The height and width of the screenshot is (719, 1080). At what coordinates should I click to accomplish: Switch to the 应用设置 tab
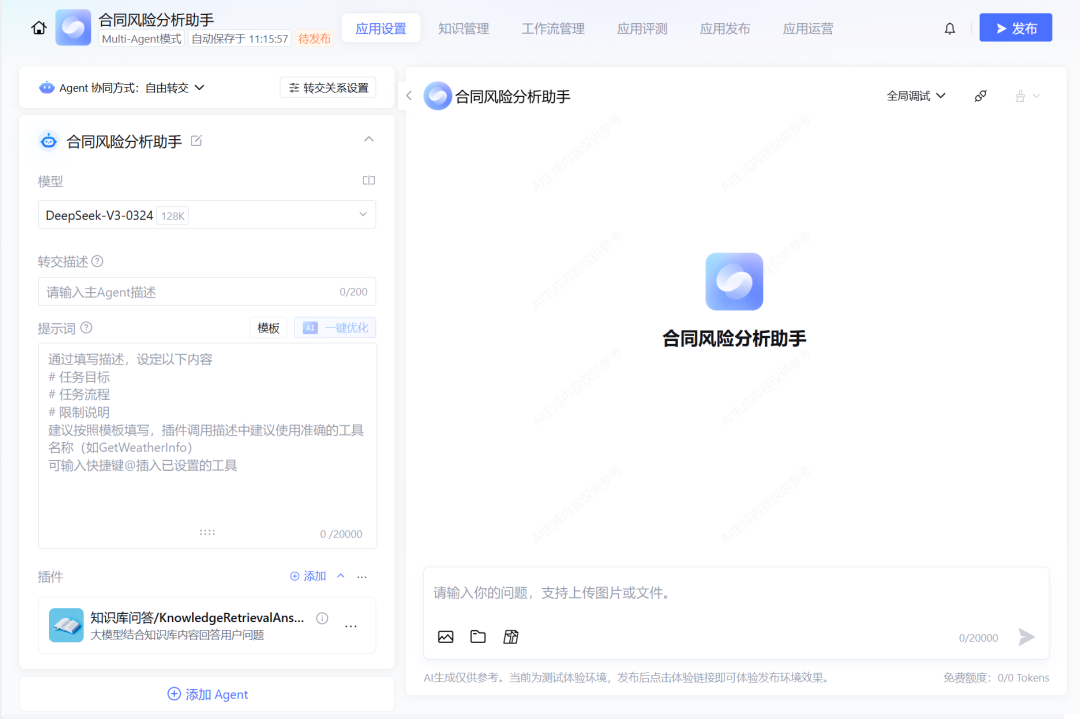click(x=381, y=28)
